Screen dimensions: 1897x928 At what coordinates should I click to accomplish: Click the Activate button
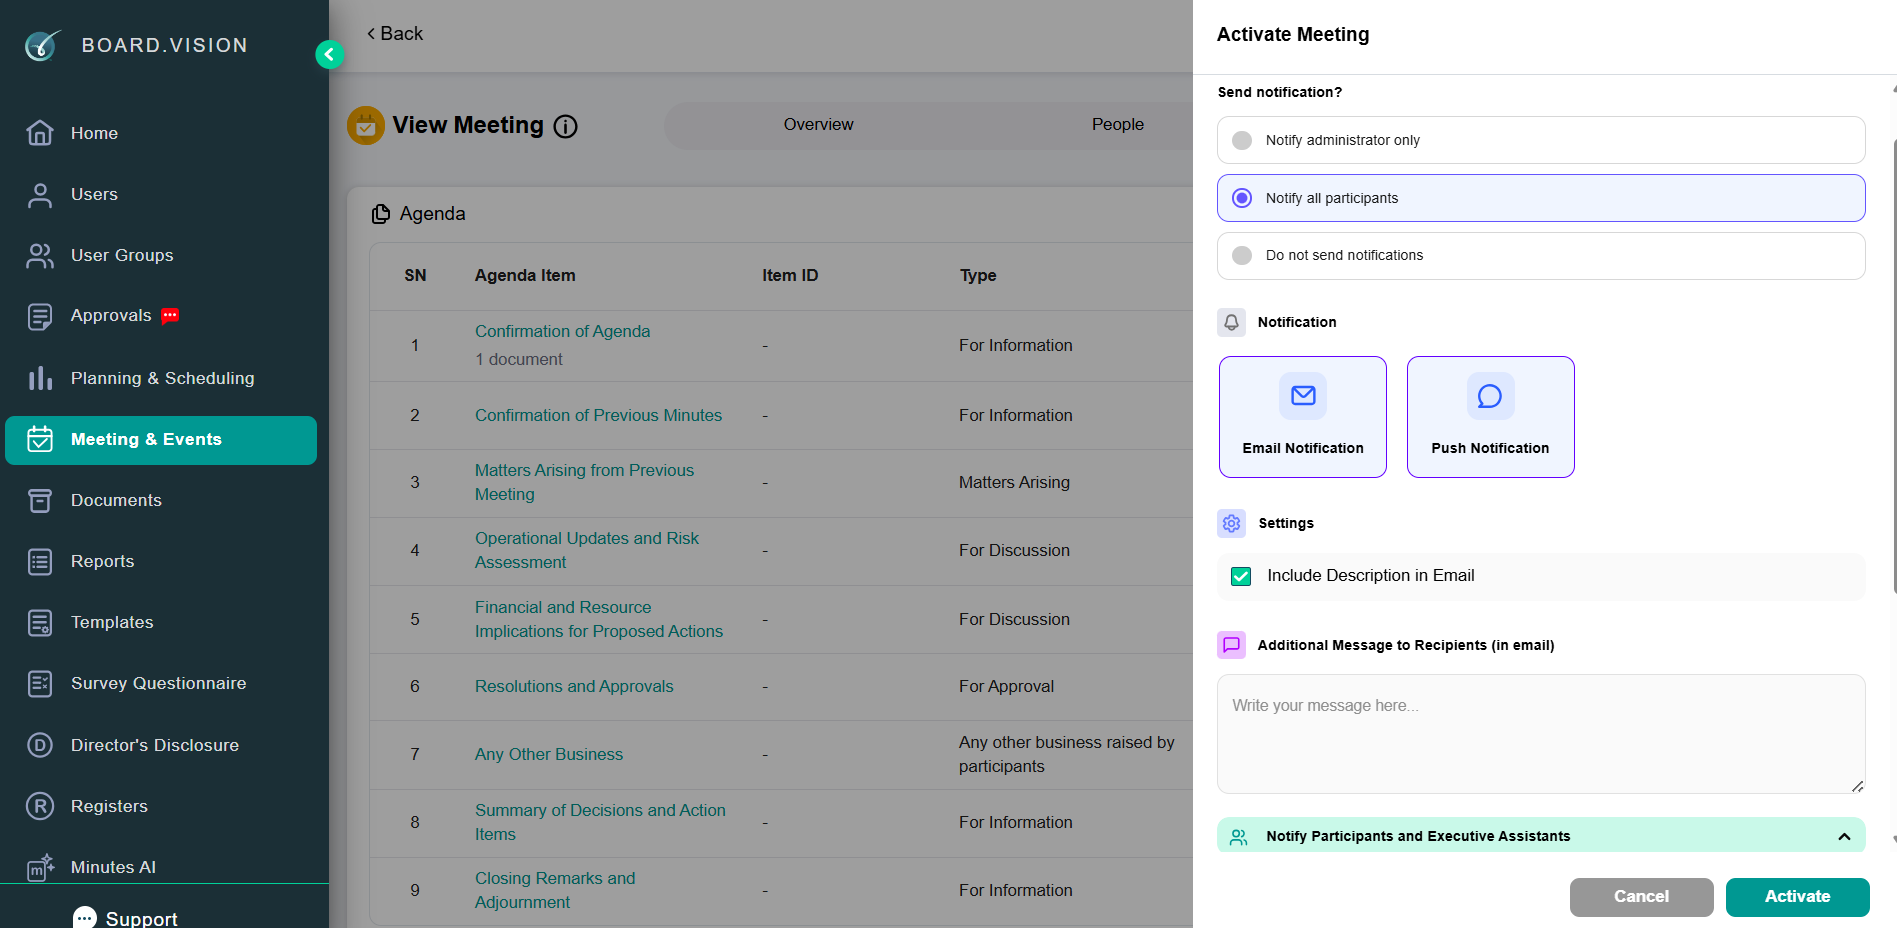coord(1797,897)
